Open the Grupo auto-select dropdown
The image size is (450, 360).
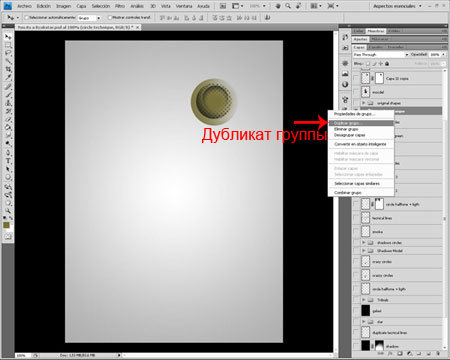pos(89,18)
